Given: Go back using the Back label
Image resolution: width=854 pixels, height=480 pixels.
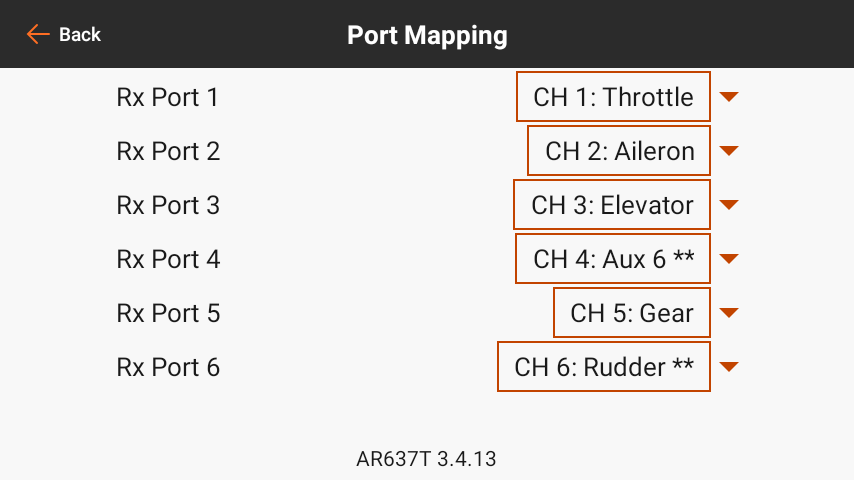Looking at the screenshot, I should pyautogui.click(x=80, y=35).
